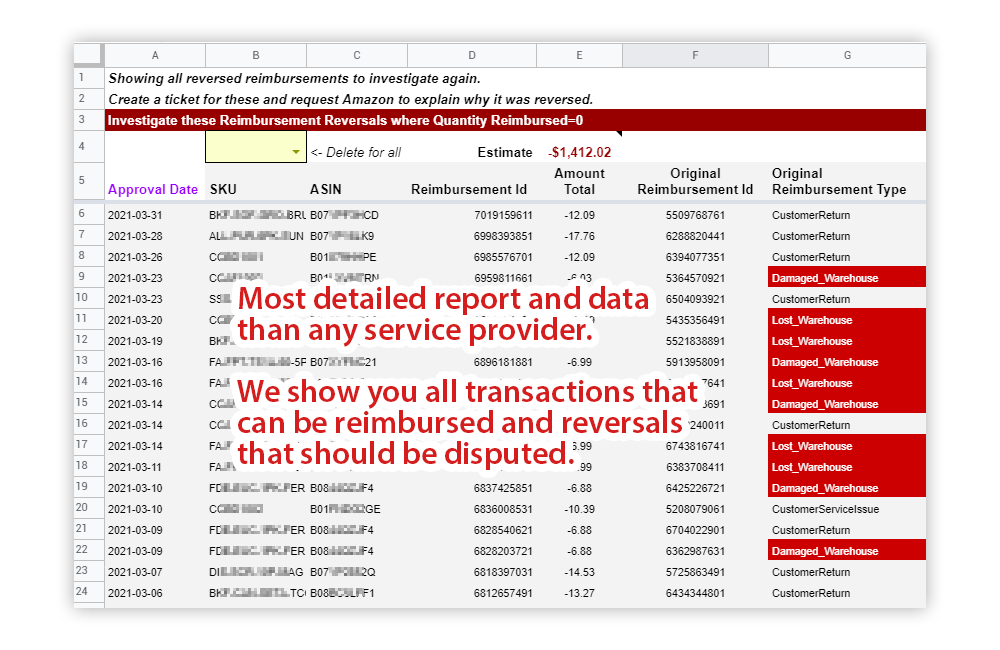Select the CustomerReturn cell in row 6
This screenshot has height=650, width=1000.
pos(847,215)
